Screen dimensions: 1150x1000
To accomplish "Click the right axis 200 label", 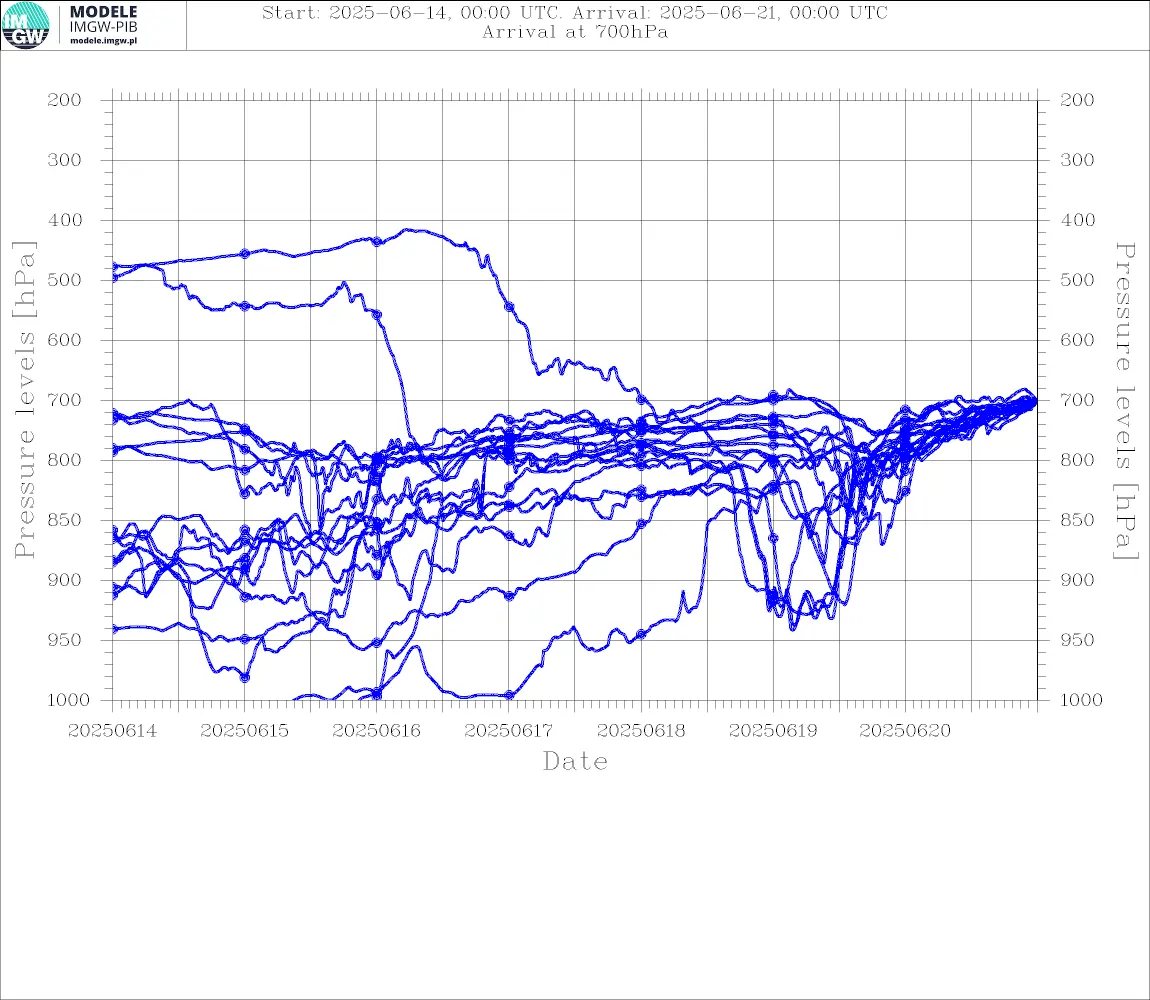I will 1077,100.
